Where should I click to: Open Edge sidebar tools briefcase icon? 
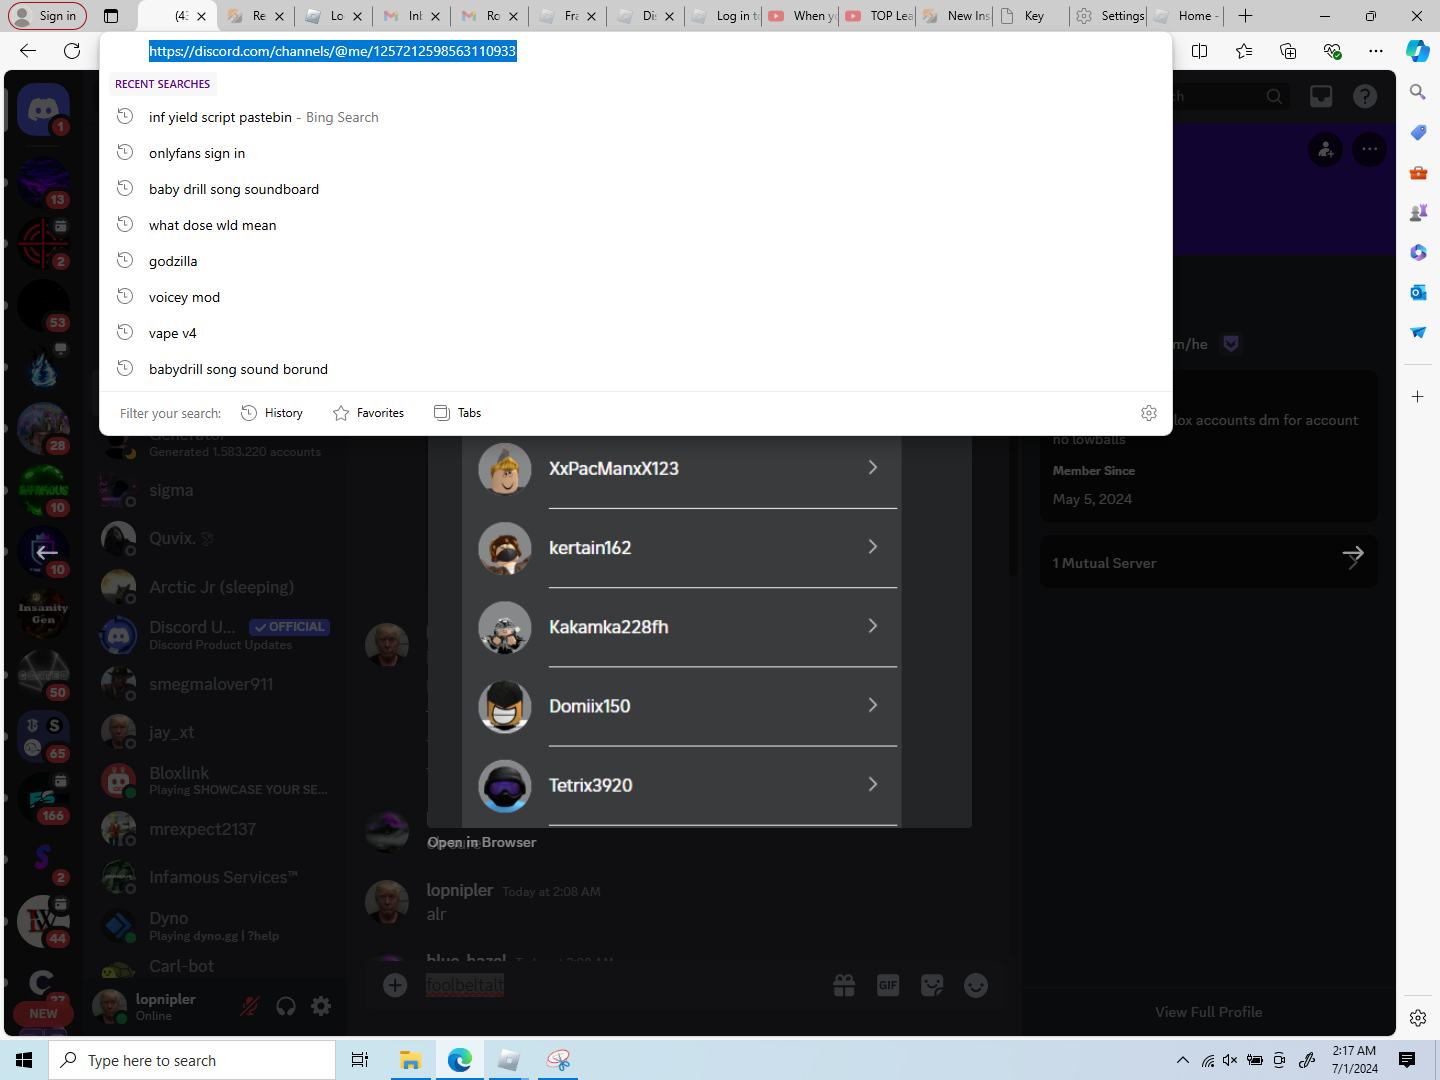point(1418,172)
